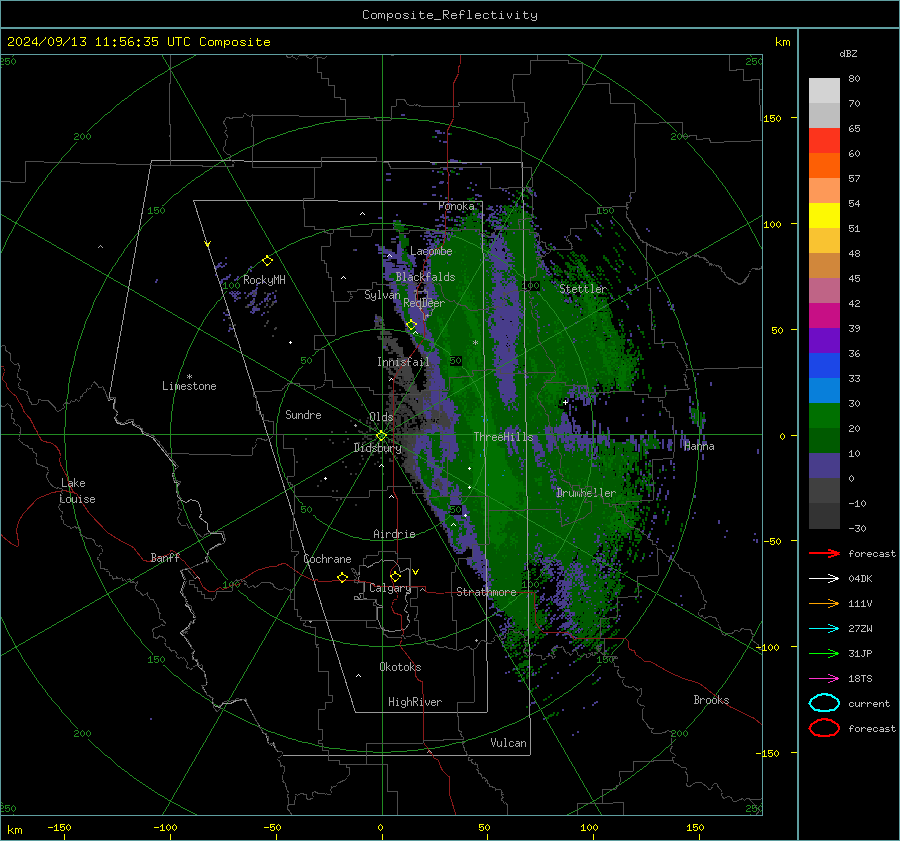This screenshot has width=900, height=841.
Task: Click the 18TS legend label
Action: pyautogui.click(x=860, y=679)
